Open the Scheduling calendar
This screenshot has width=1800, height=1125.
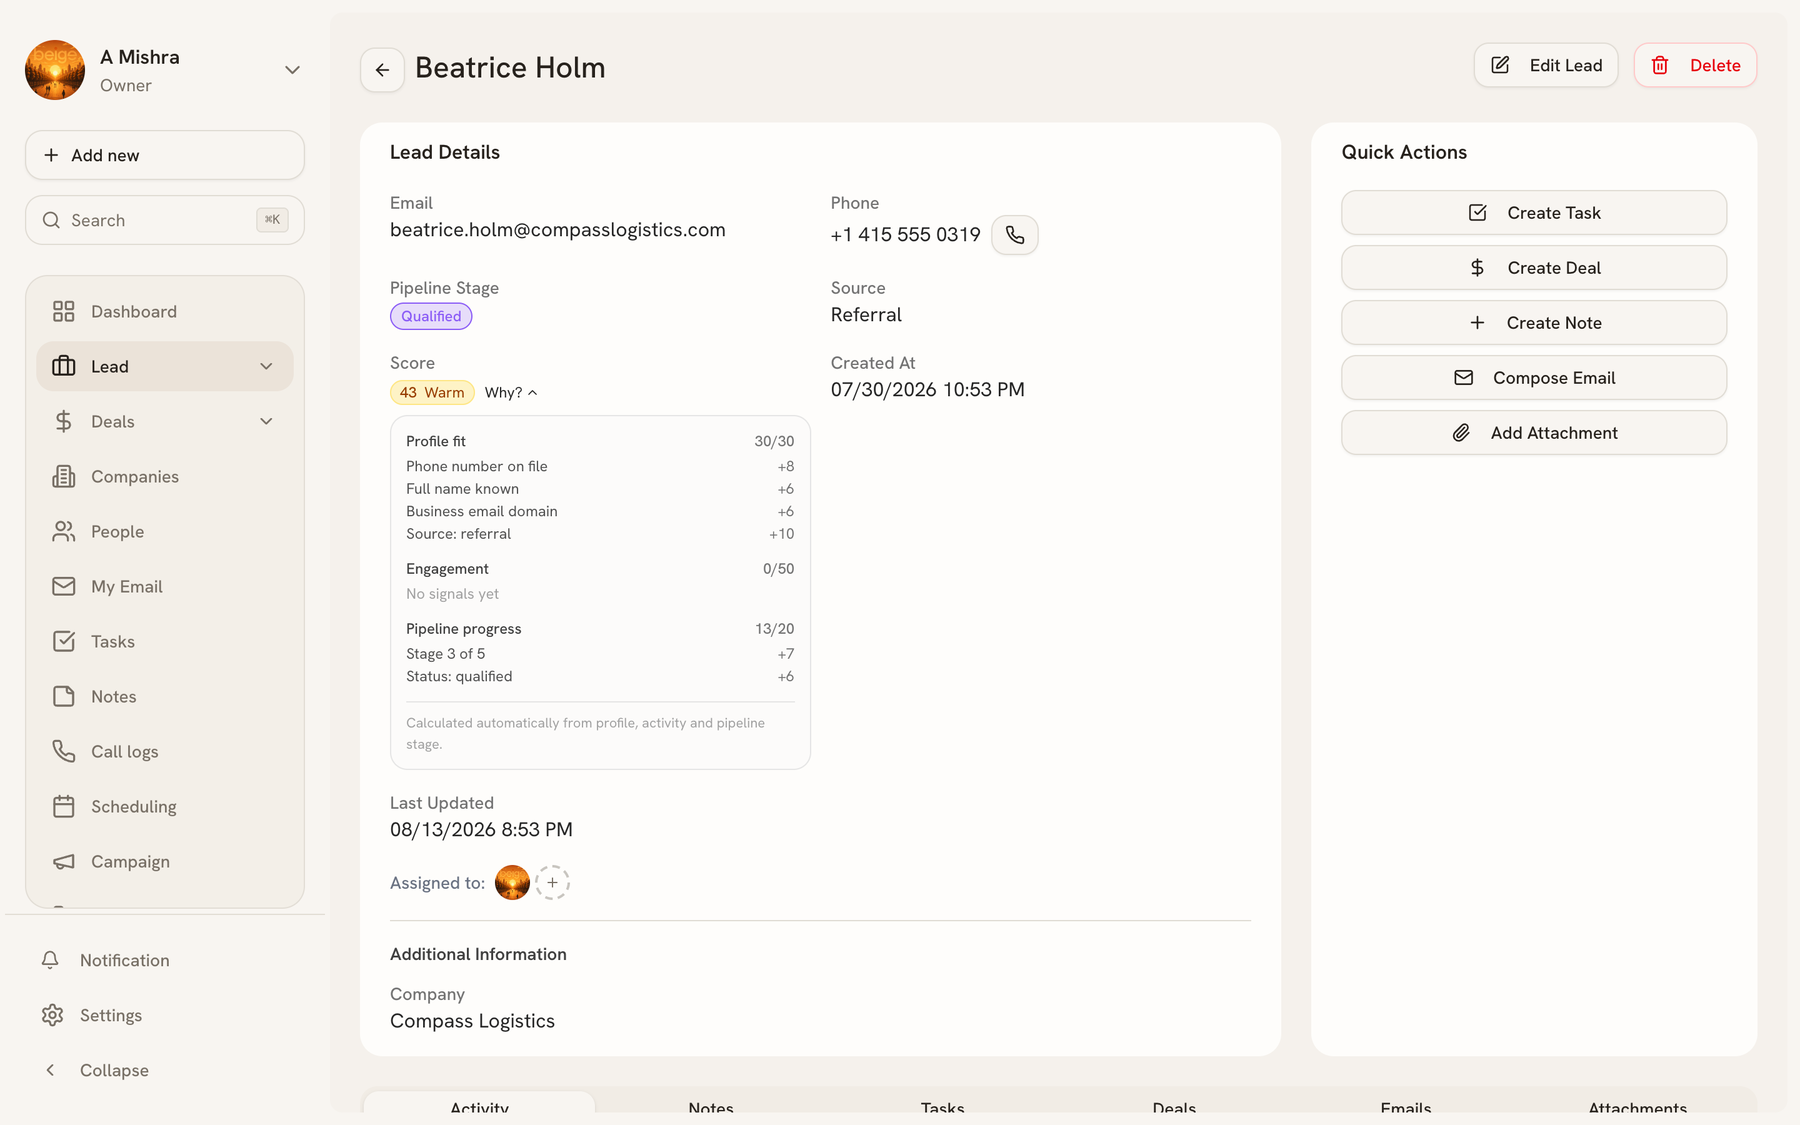[x=165, y=807]
